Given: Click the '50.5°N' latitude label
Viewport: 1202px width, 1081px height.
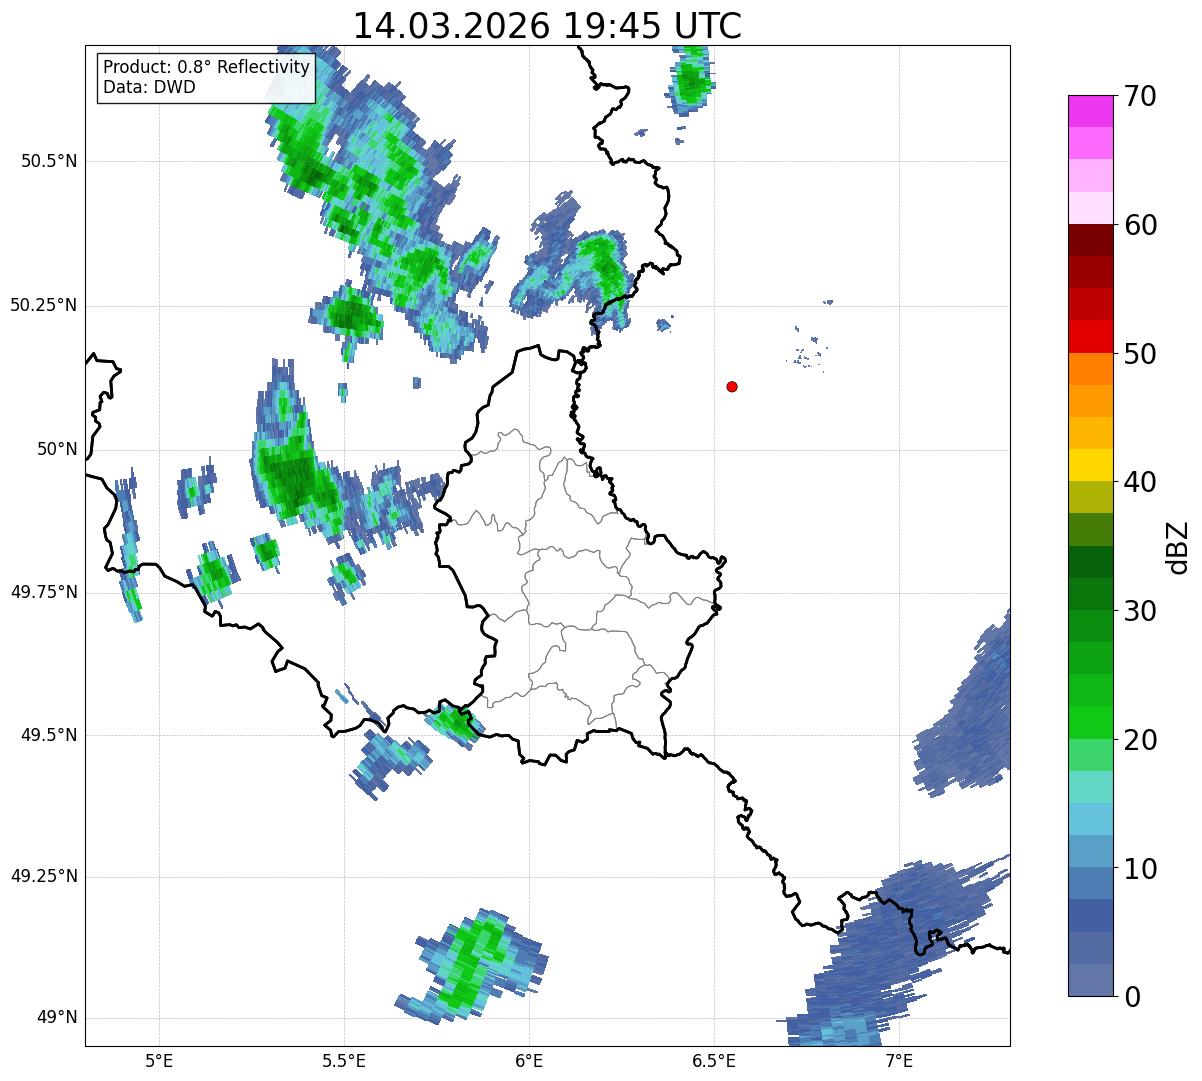Looking at the screenshot, I should point(50,161).
